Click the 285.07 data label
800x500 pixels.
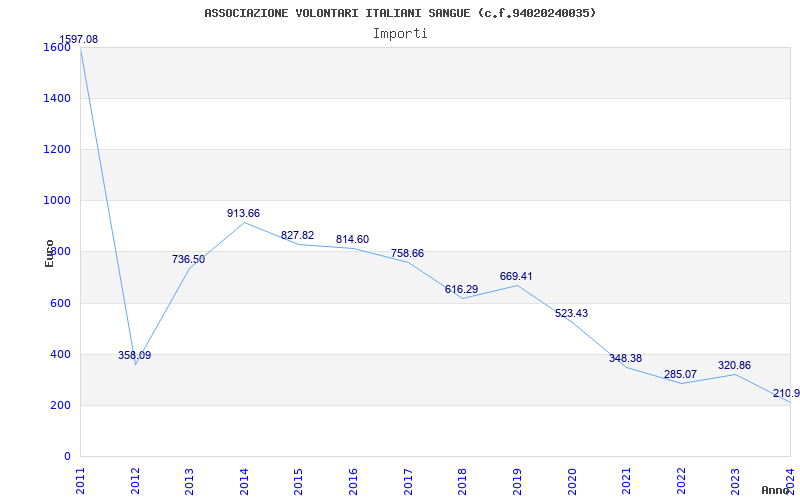(680, 374)
